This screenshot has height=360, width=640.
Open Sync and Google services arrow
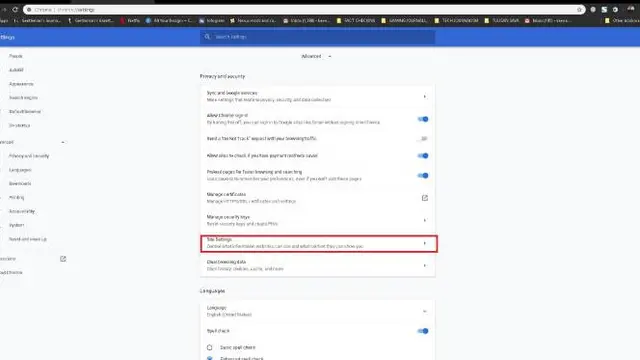click(424, 97)
